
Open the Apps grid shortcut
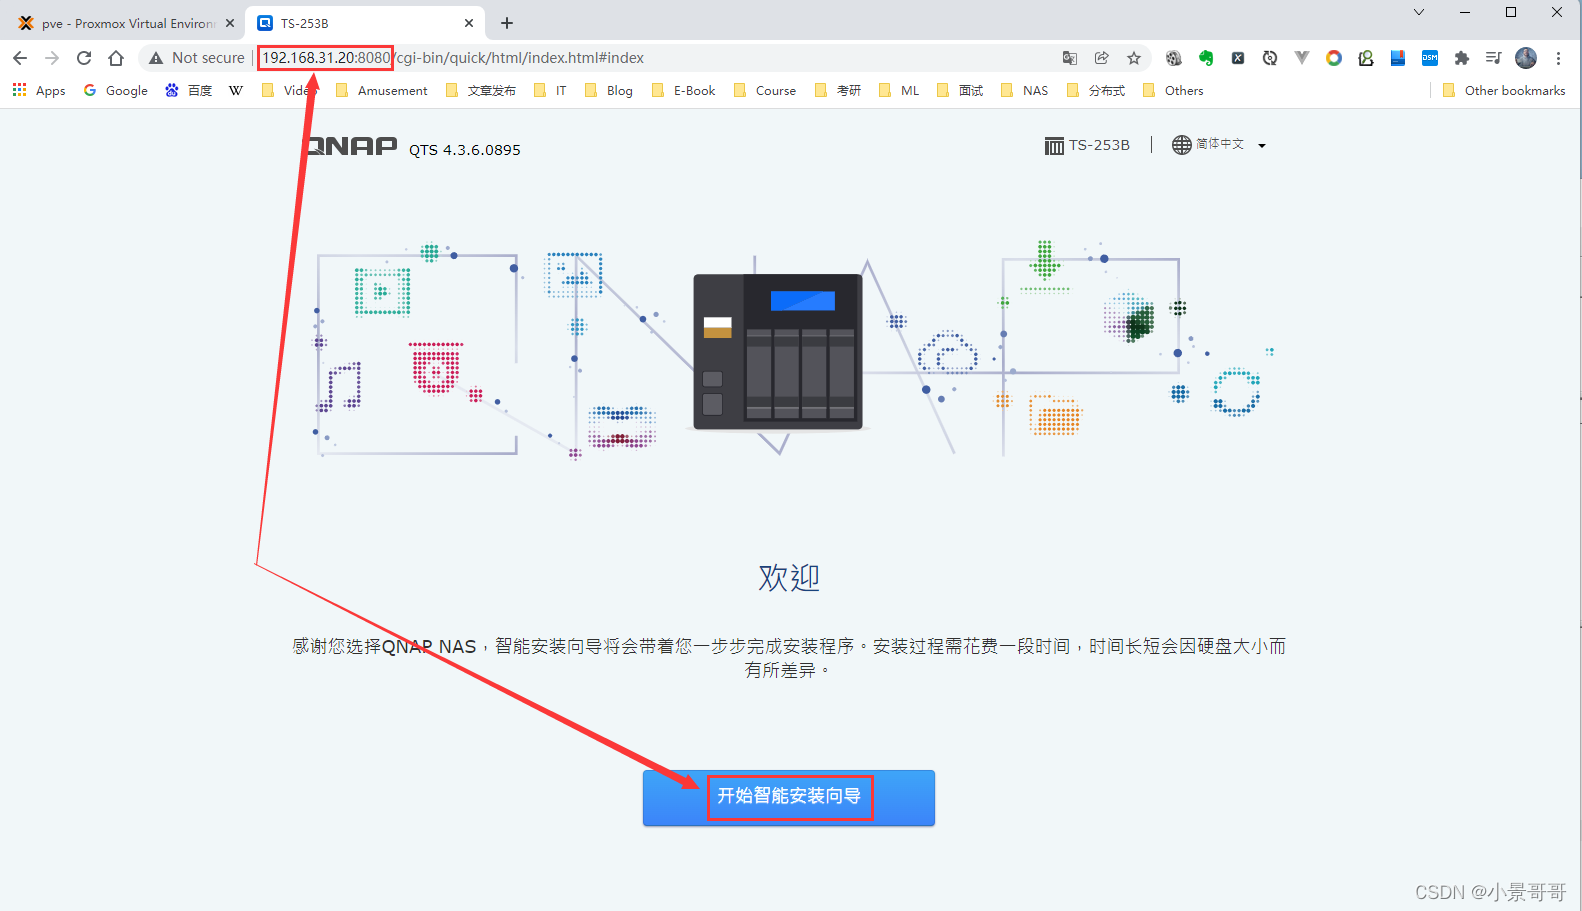(39, 90)
